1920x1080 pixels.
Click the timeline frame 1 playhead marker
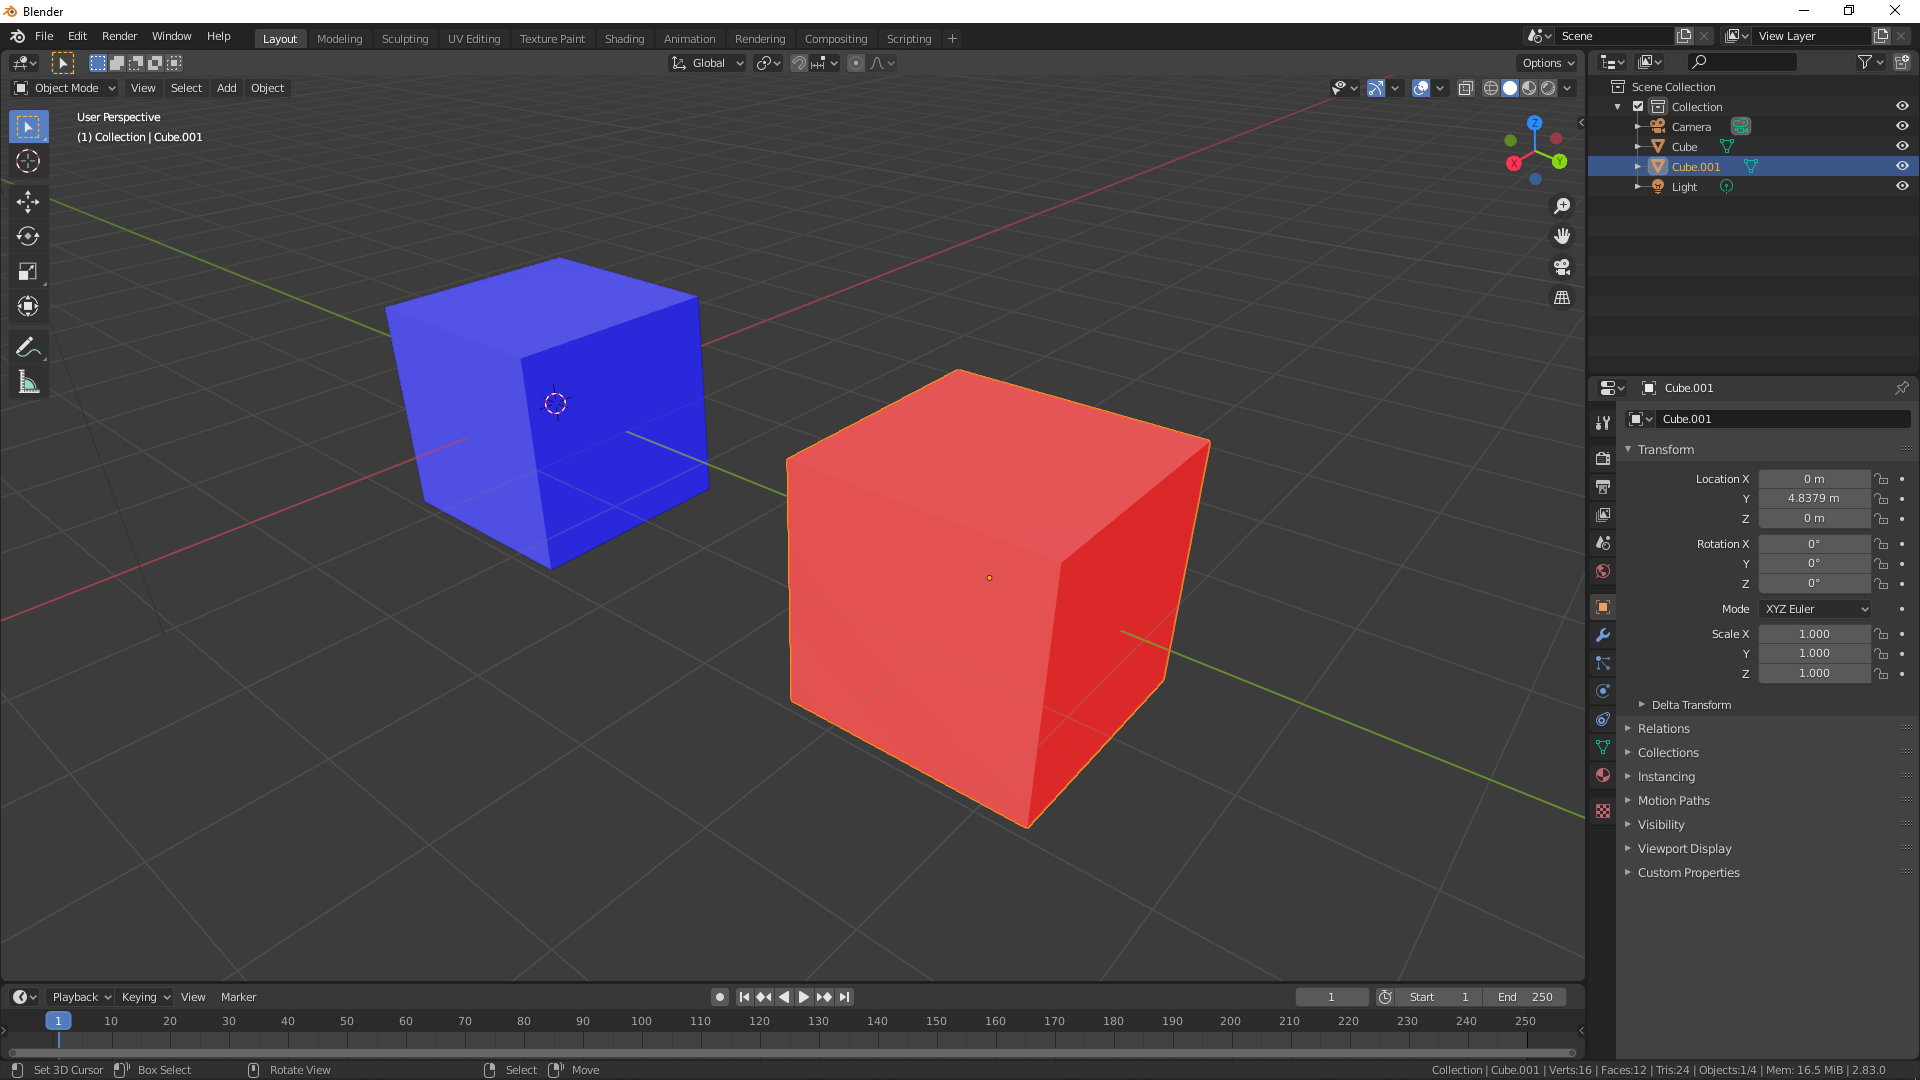[58, 1021]
